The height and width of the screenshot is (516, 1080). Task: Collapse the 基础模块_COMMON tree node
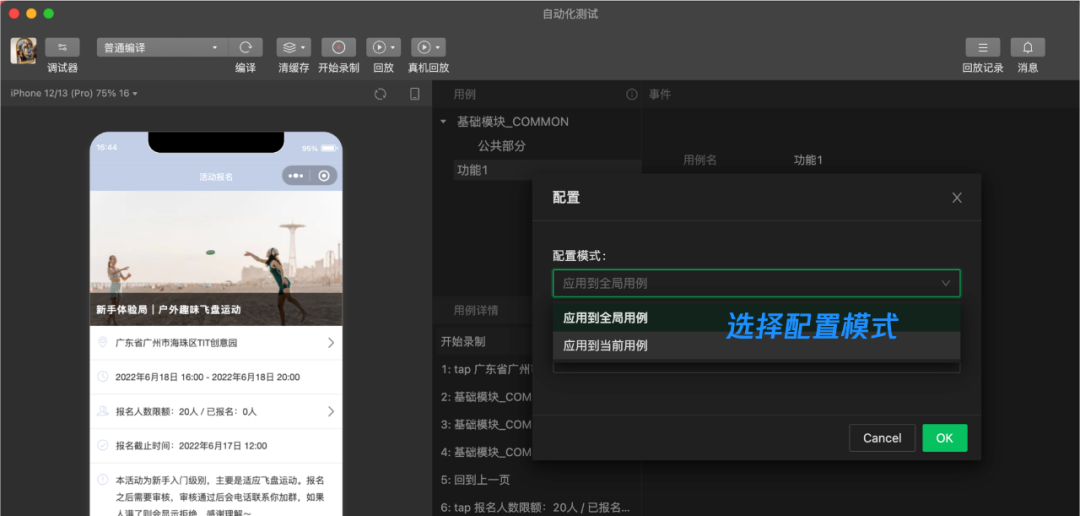click(443, 122)
